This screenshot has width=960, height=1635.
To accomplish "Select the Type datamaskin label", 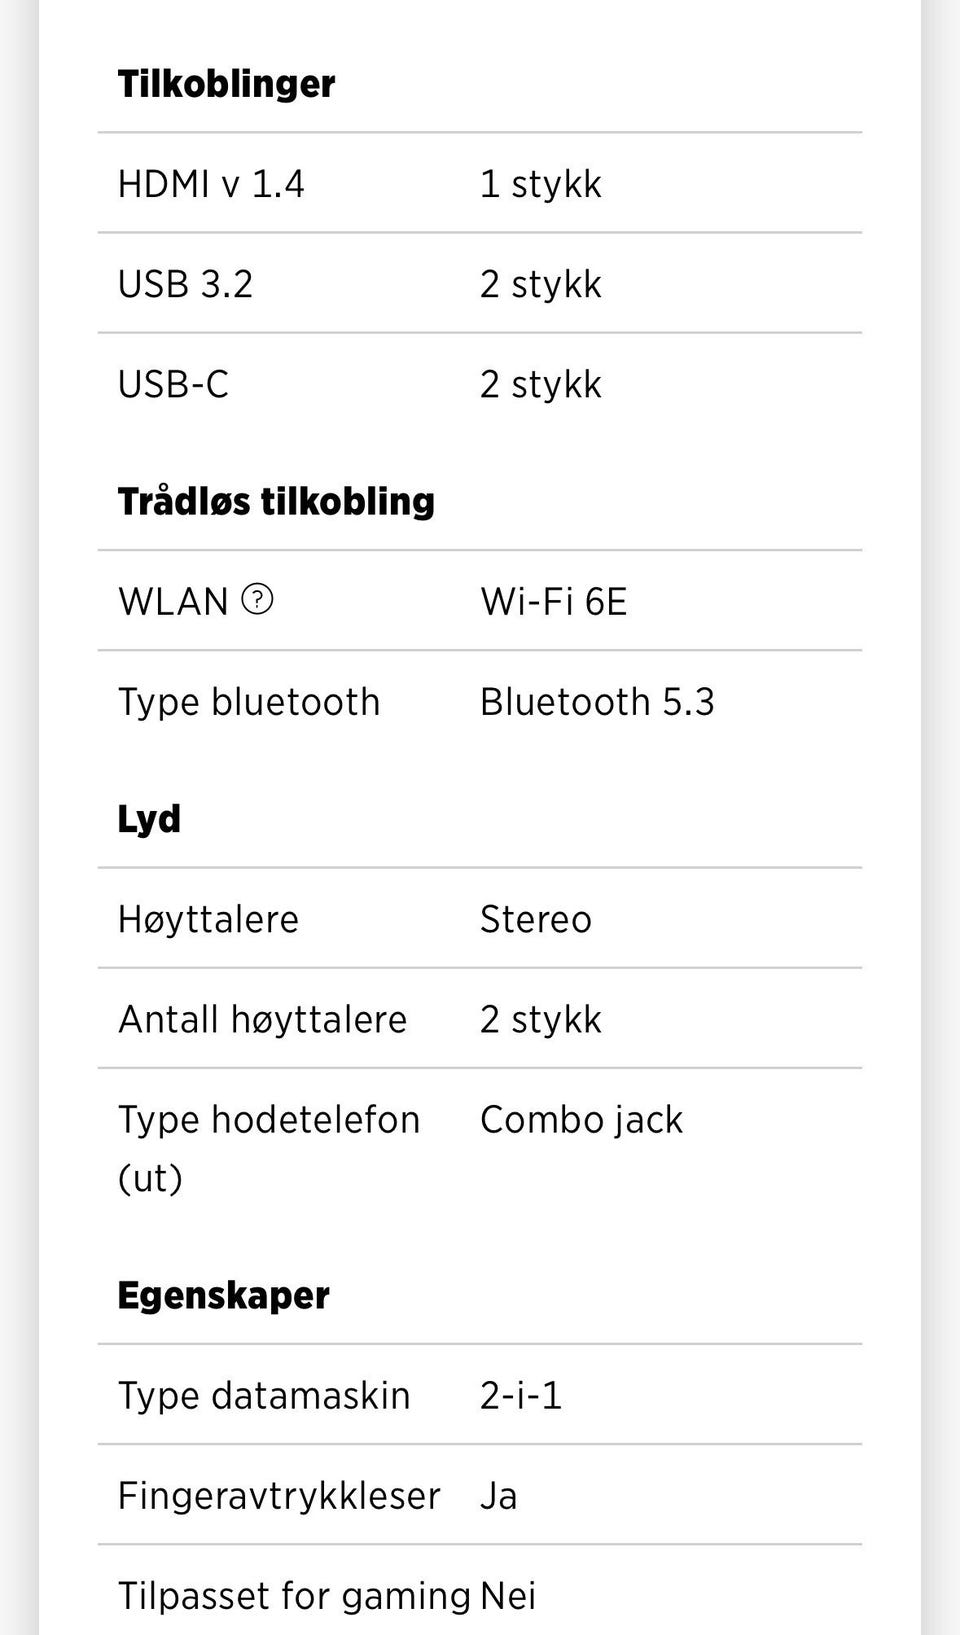I will tap(264, 1396).
